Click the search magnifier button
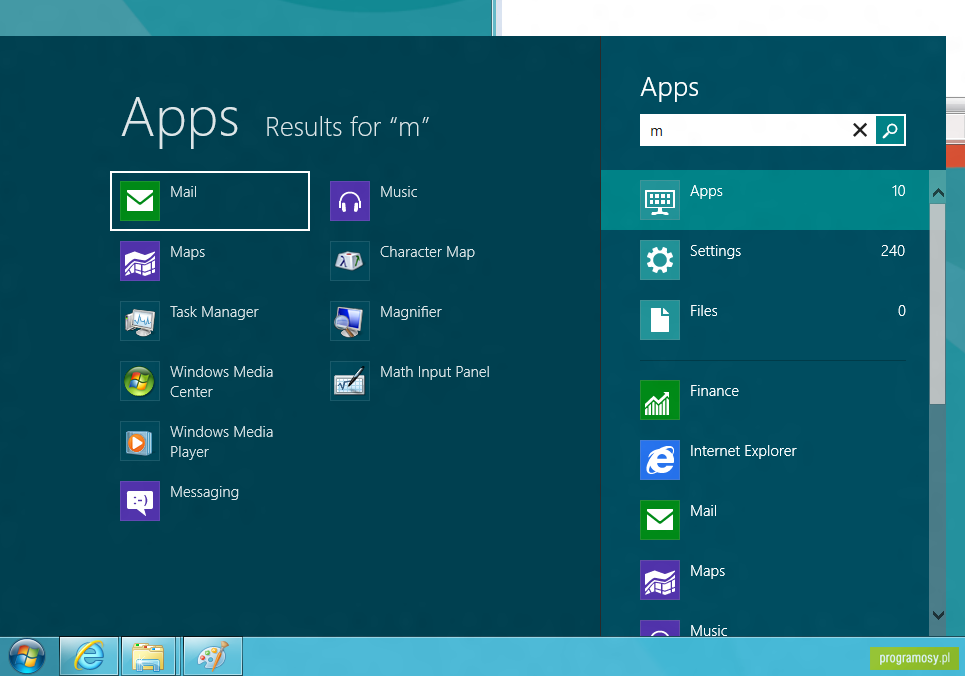Image resolution: width=965 pixels, height=676 pixels. pos(890,130)
